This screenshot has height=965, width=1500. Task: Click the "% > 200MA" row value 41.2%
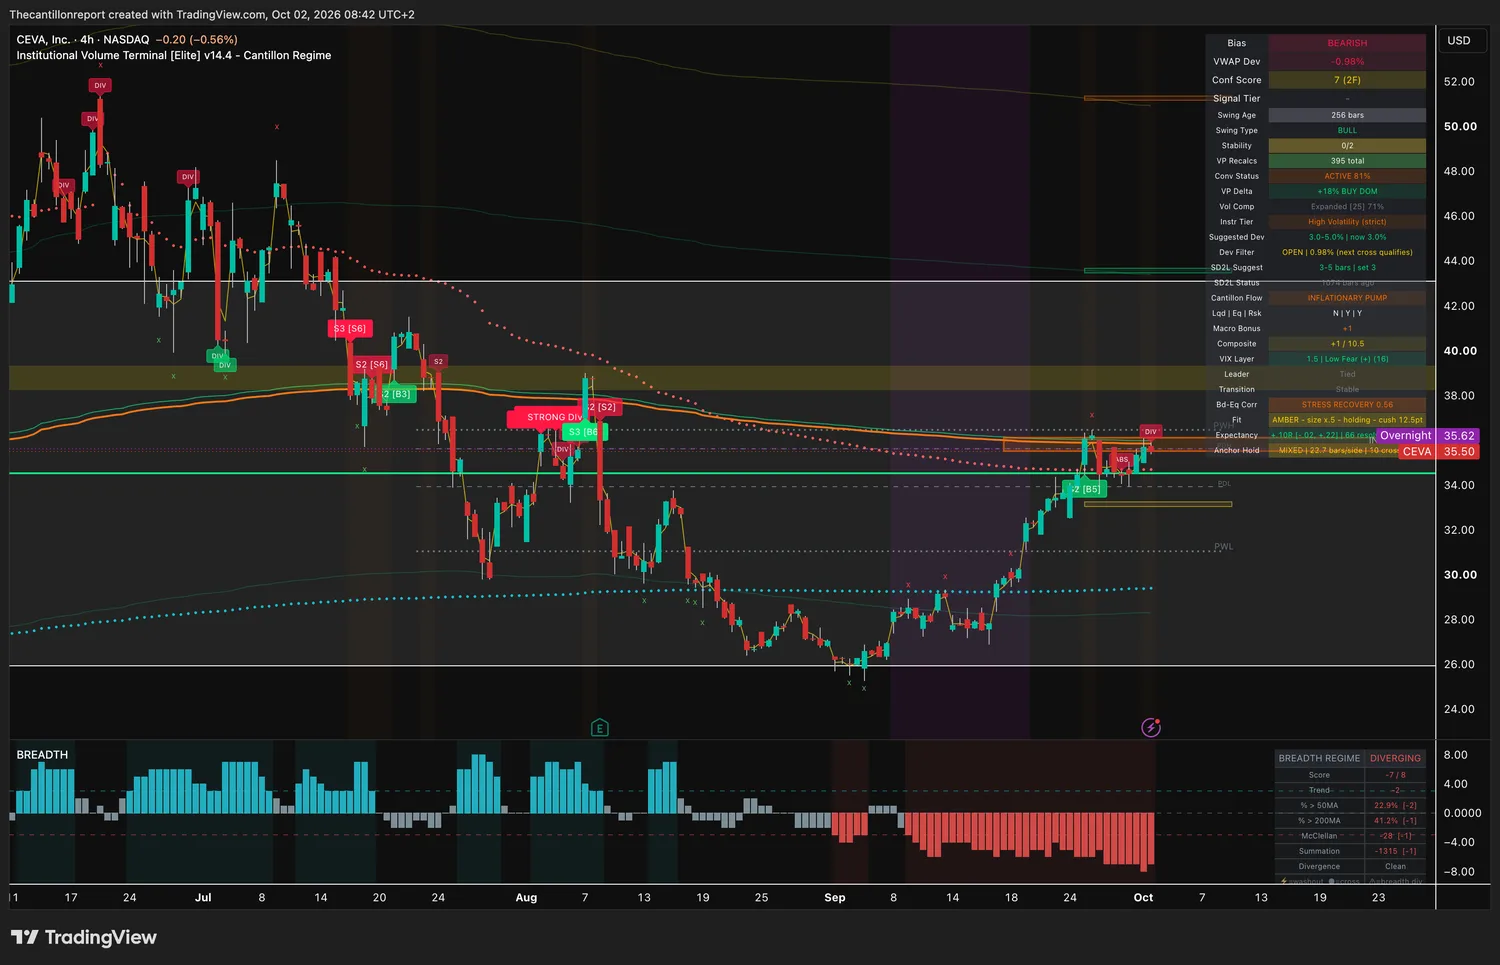pos(1395,820)
